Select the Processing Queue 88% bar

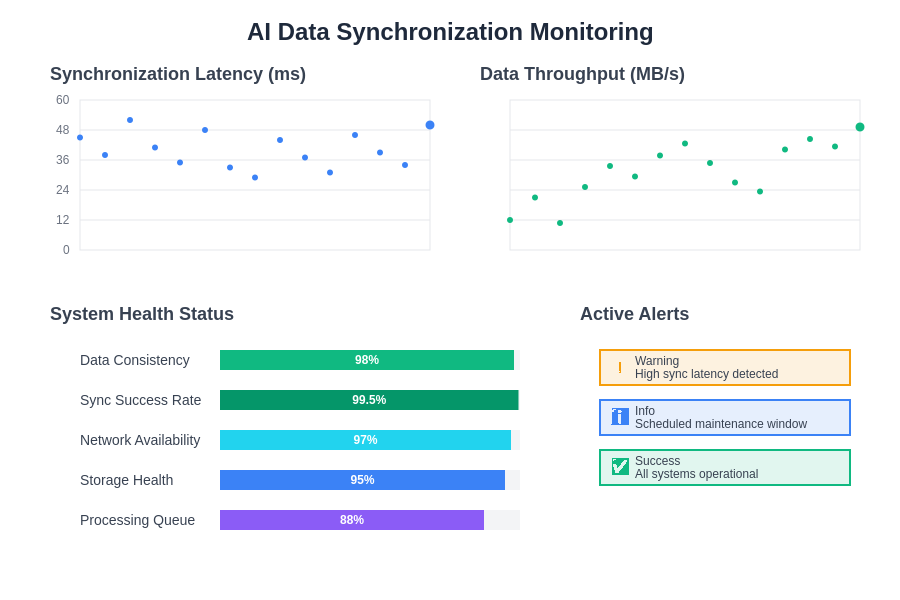click(352, 520)
